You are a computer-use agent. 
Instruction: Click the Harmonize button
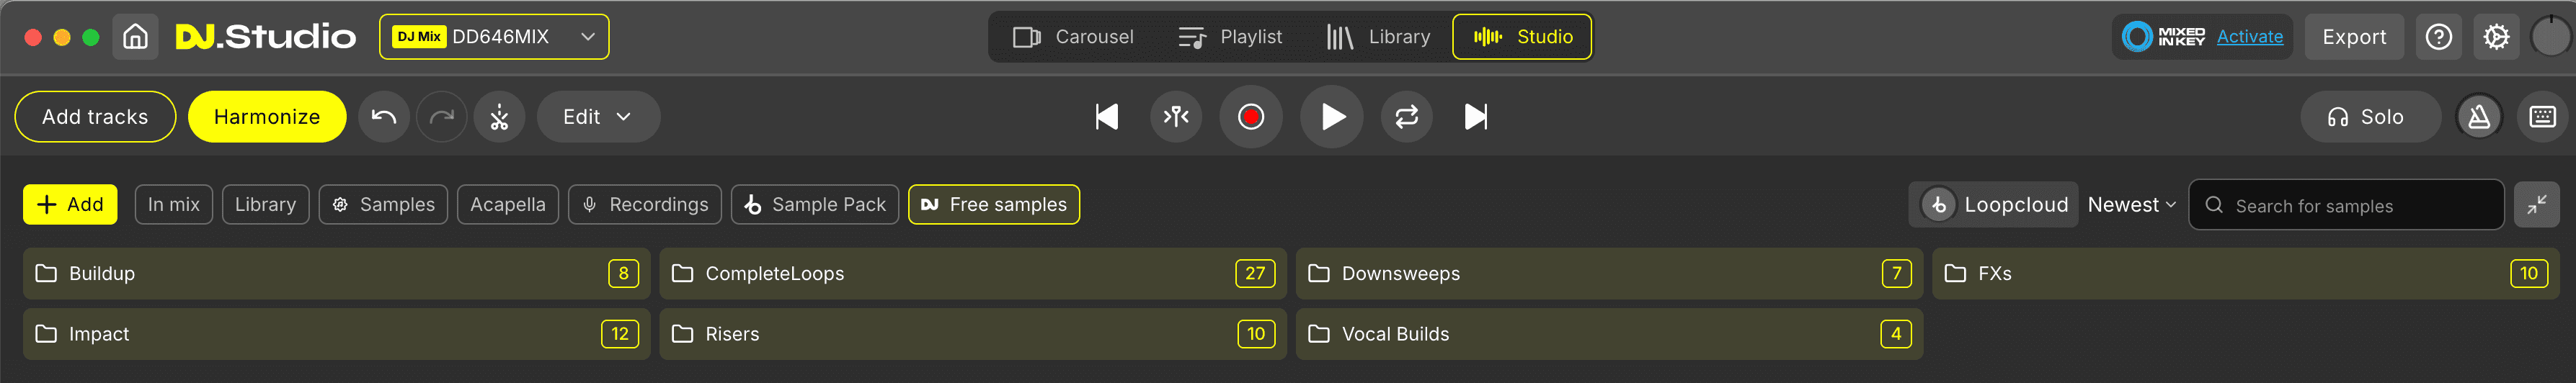(267, 117)
